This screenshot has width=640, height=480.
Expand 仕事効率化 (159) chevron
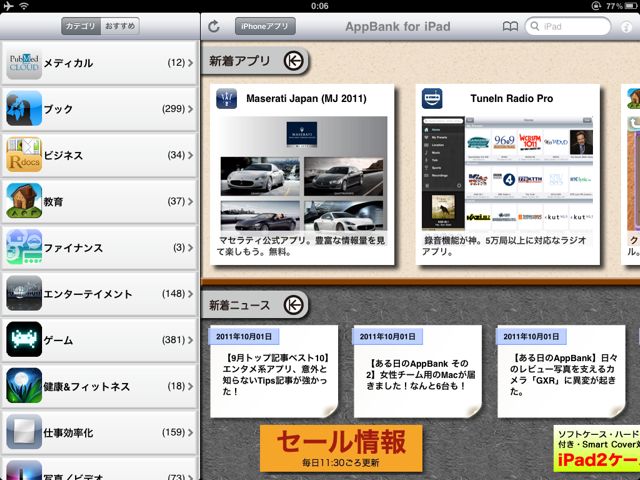pos(191,432)
